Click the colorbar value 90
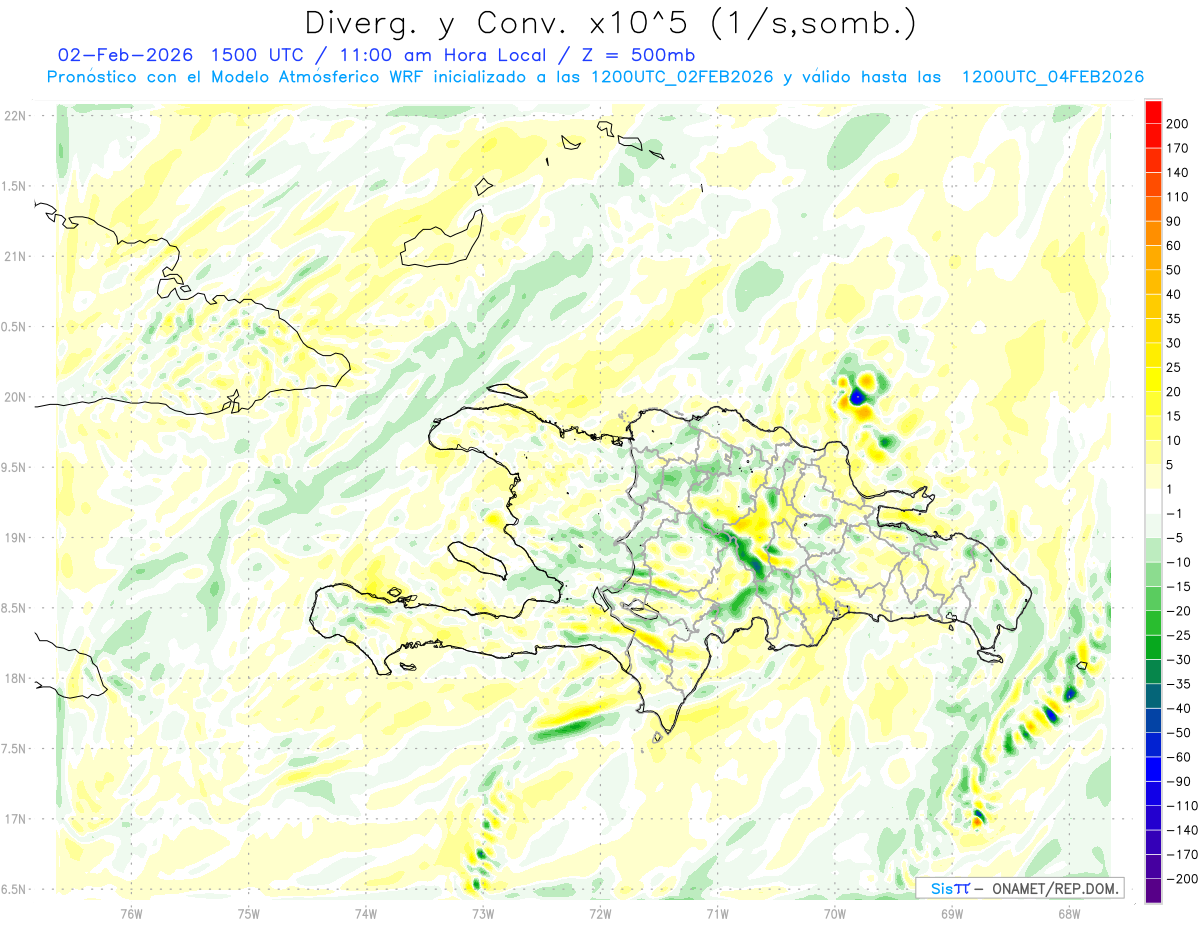The image size is (1200, 927). tap(1174, 221)
